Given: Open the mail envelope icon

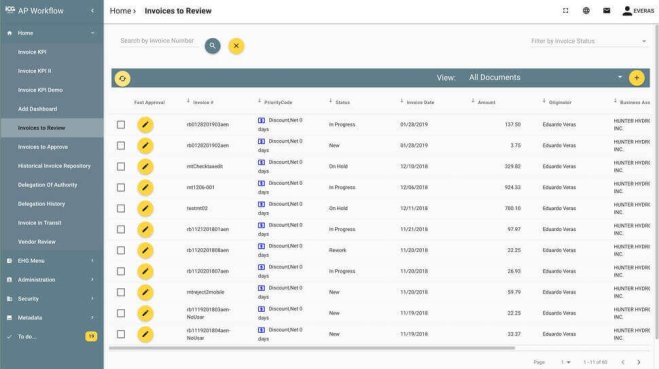Looking at the screenshot, I should pyautogui.click(x=606, y=11).
